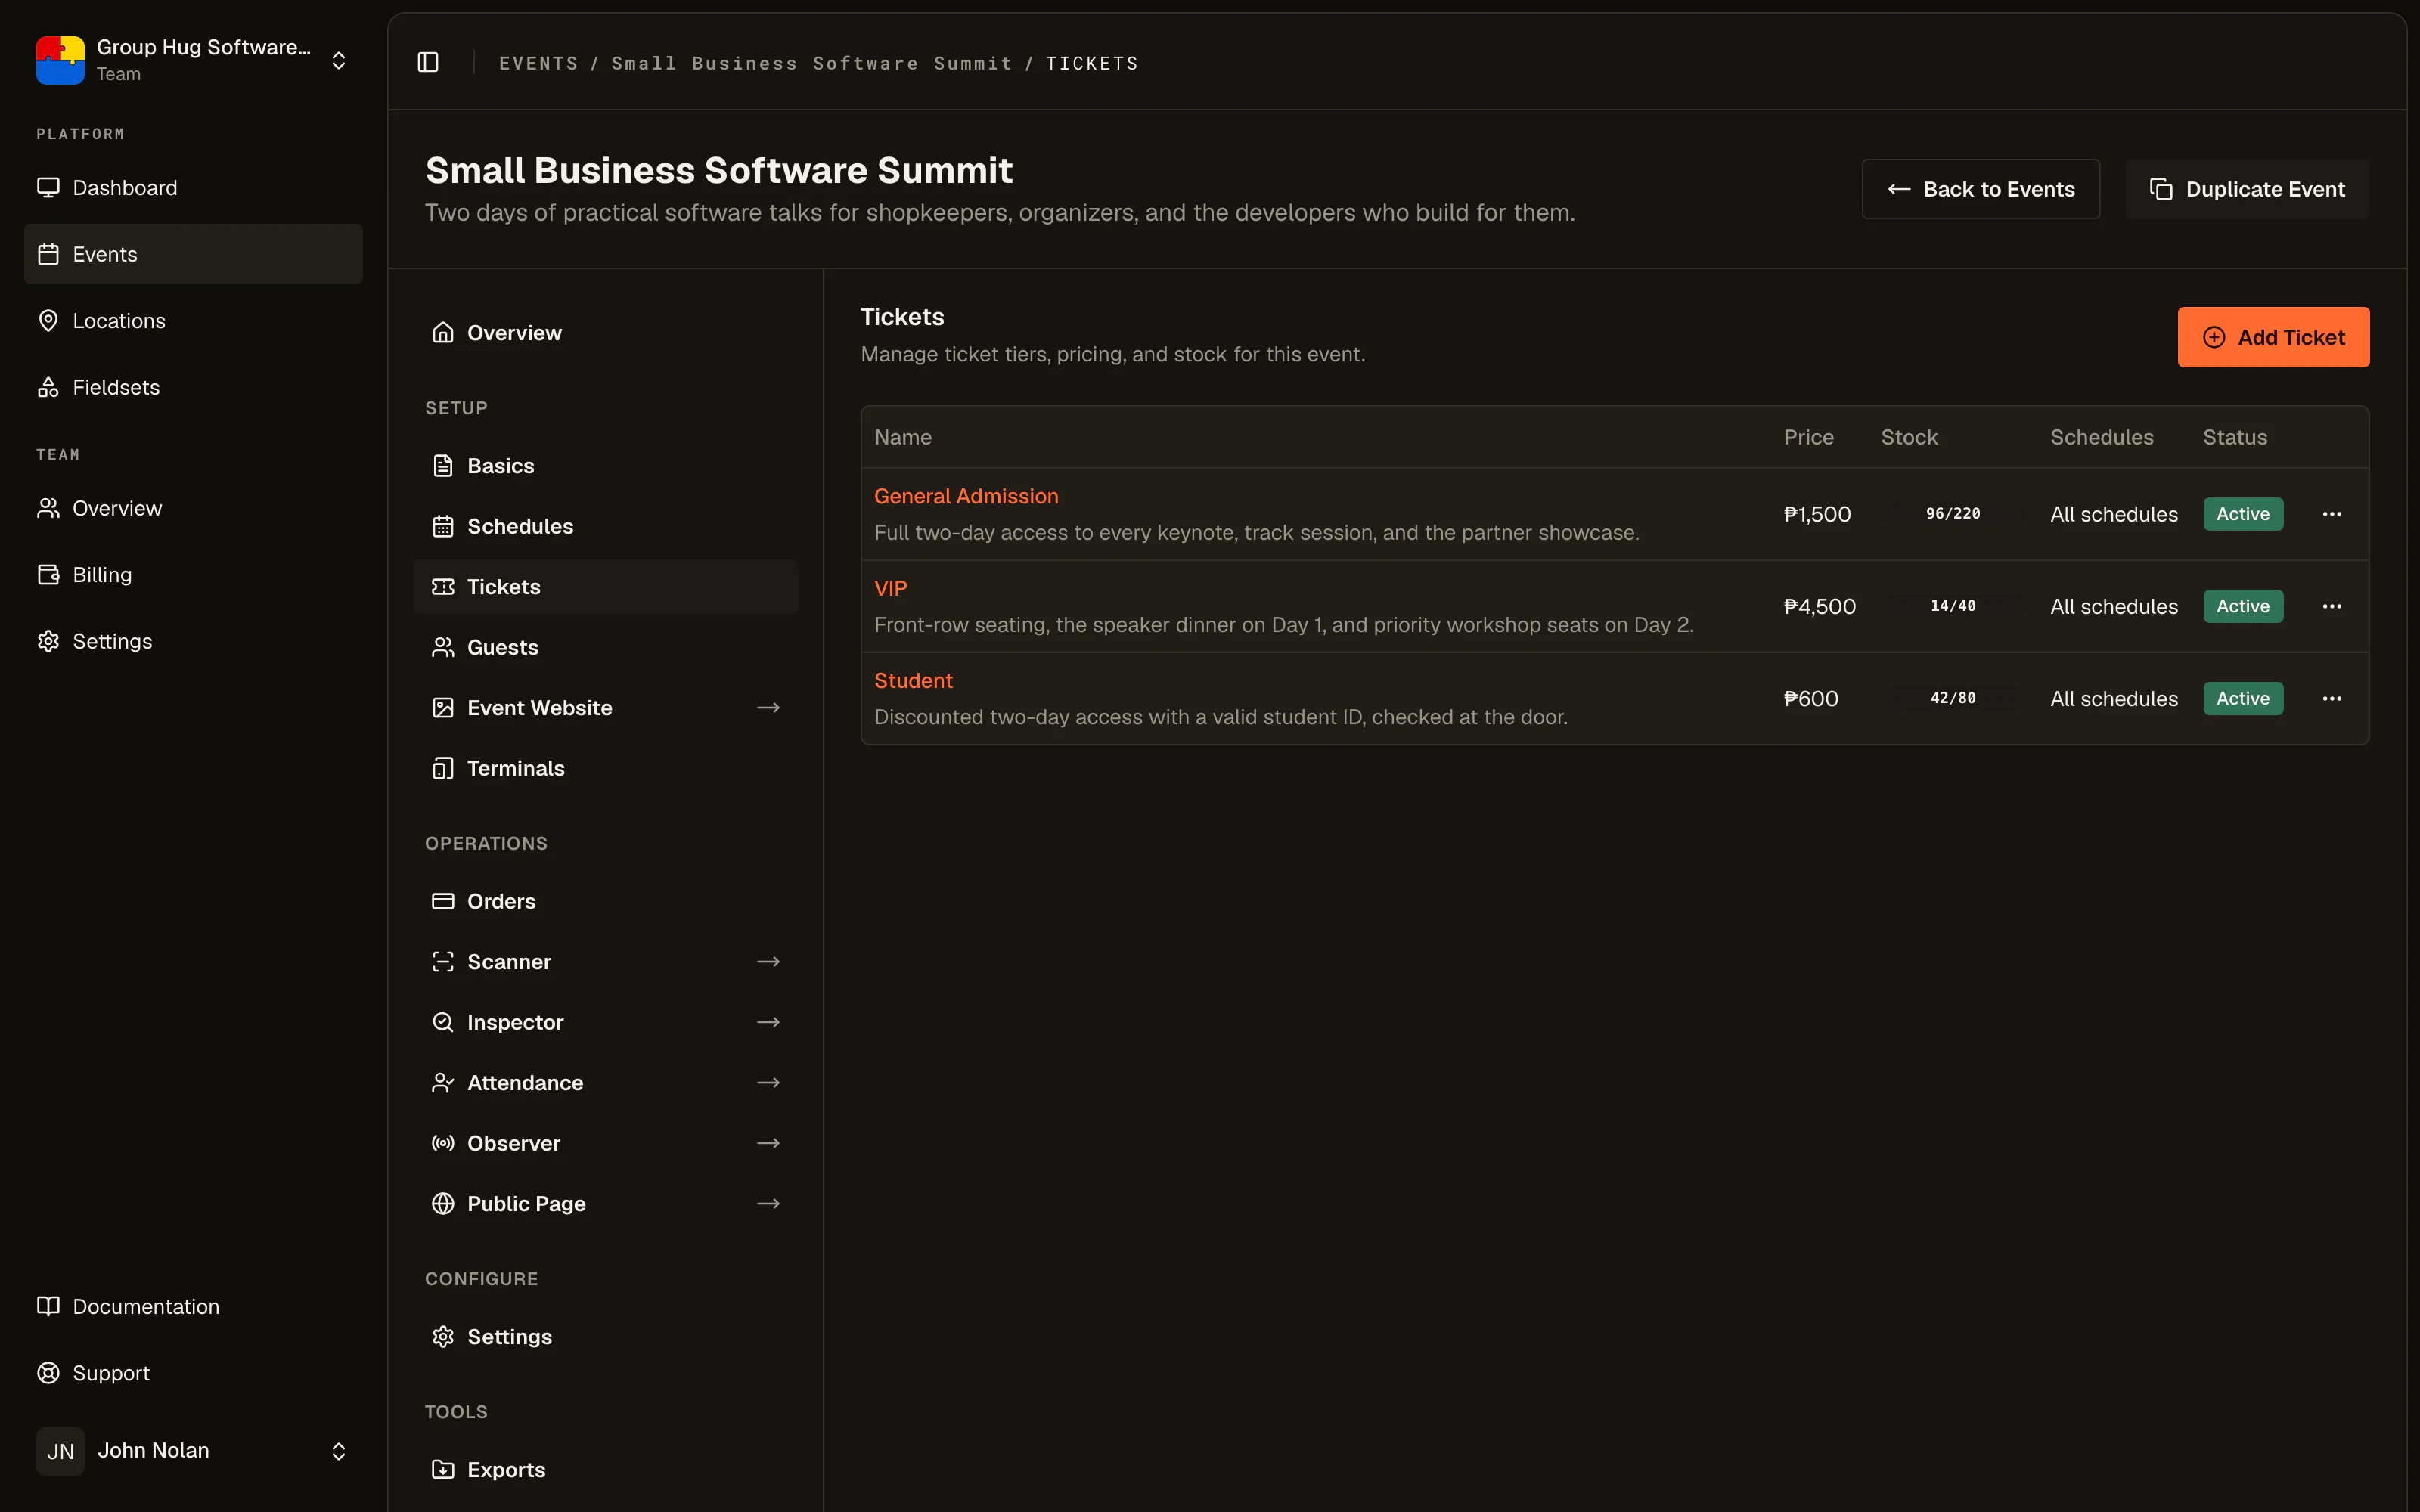Open the Inspector tool
The height and width of the screenshot is (1512, 2420).
605,1022
